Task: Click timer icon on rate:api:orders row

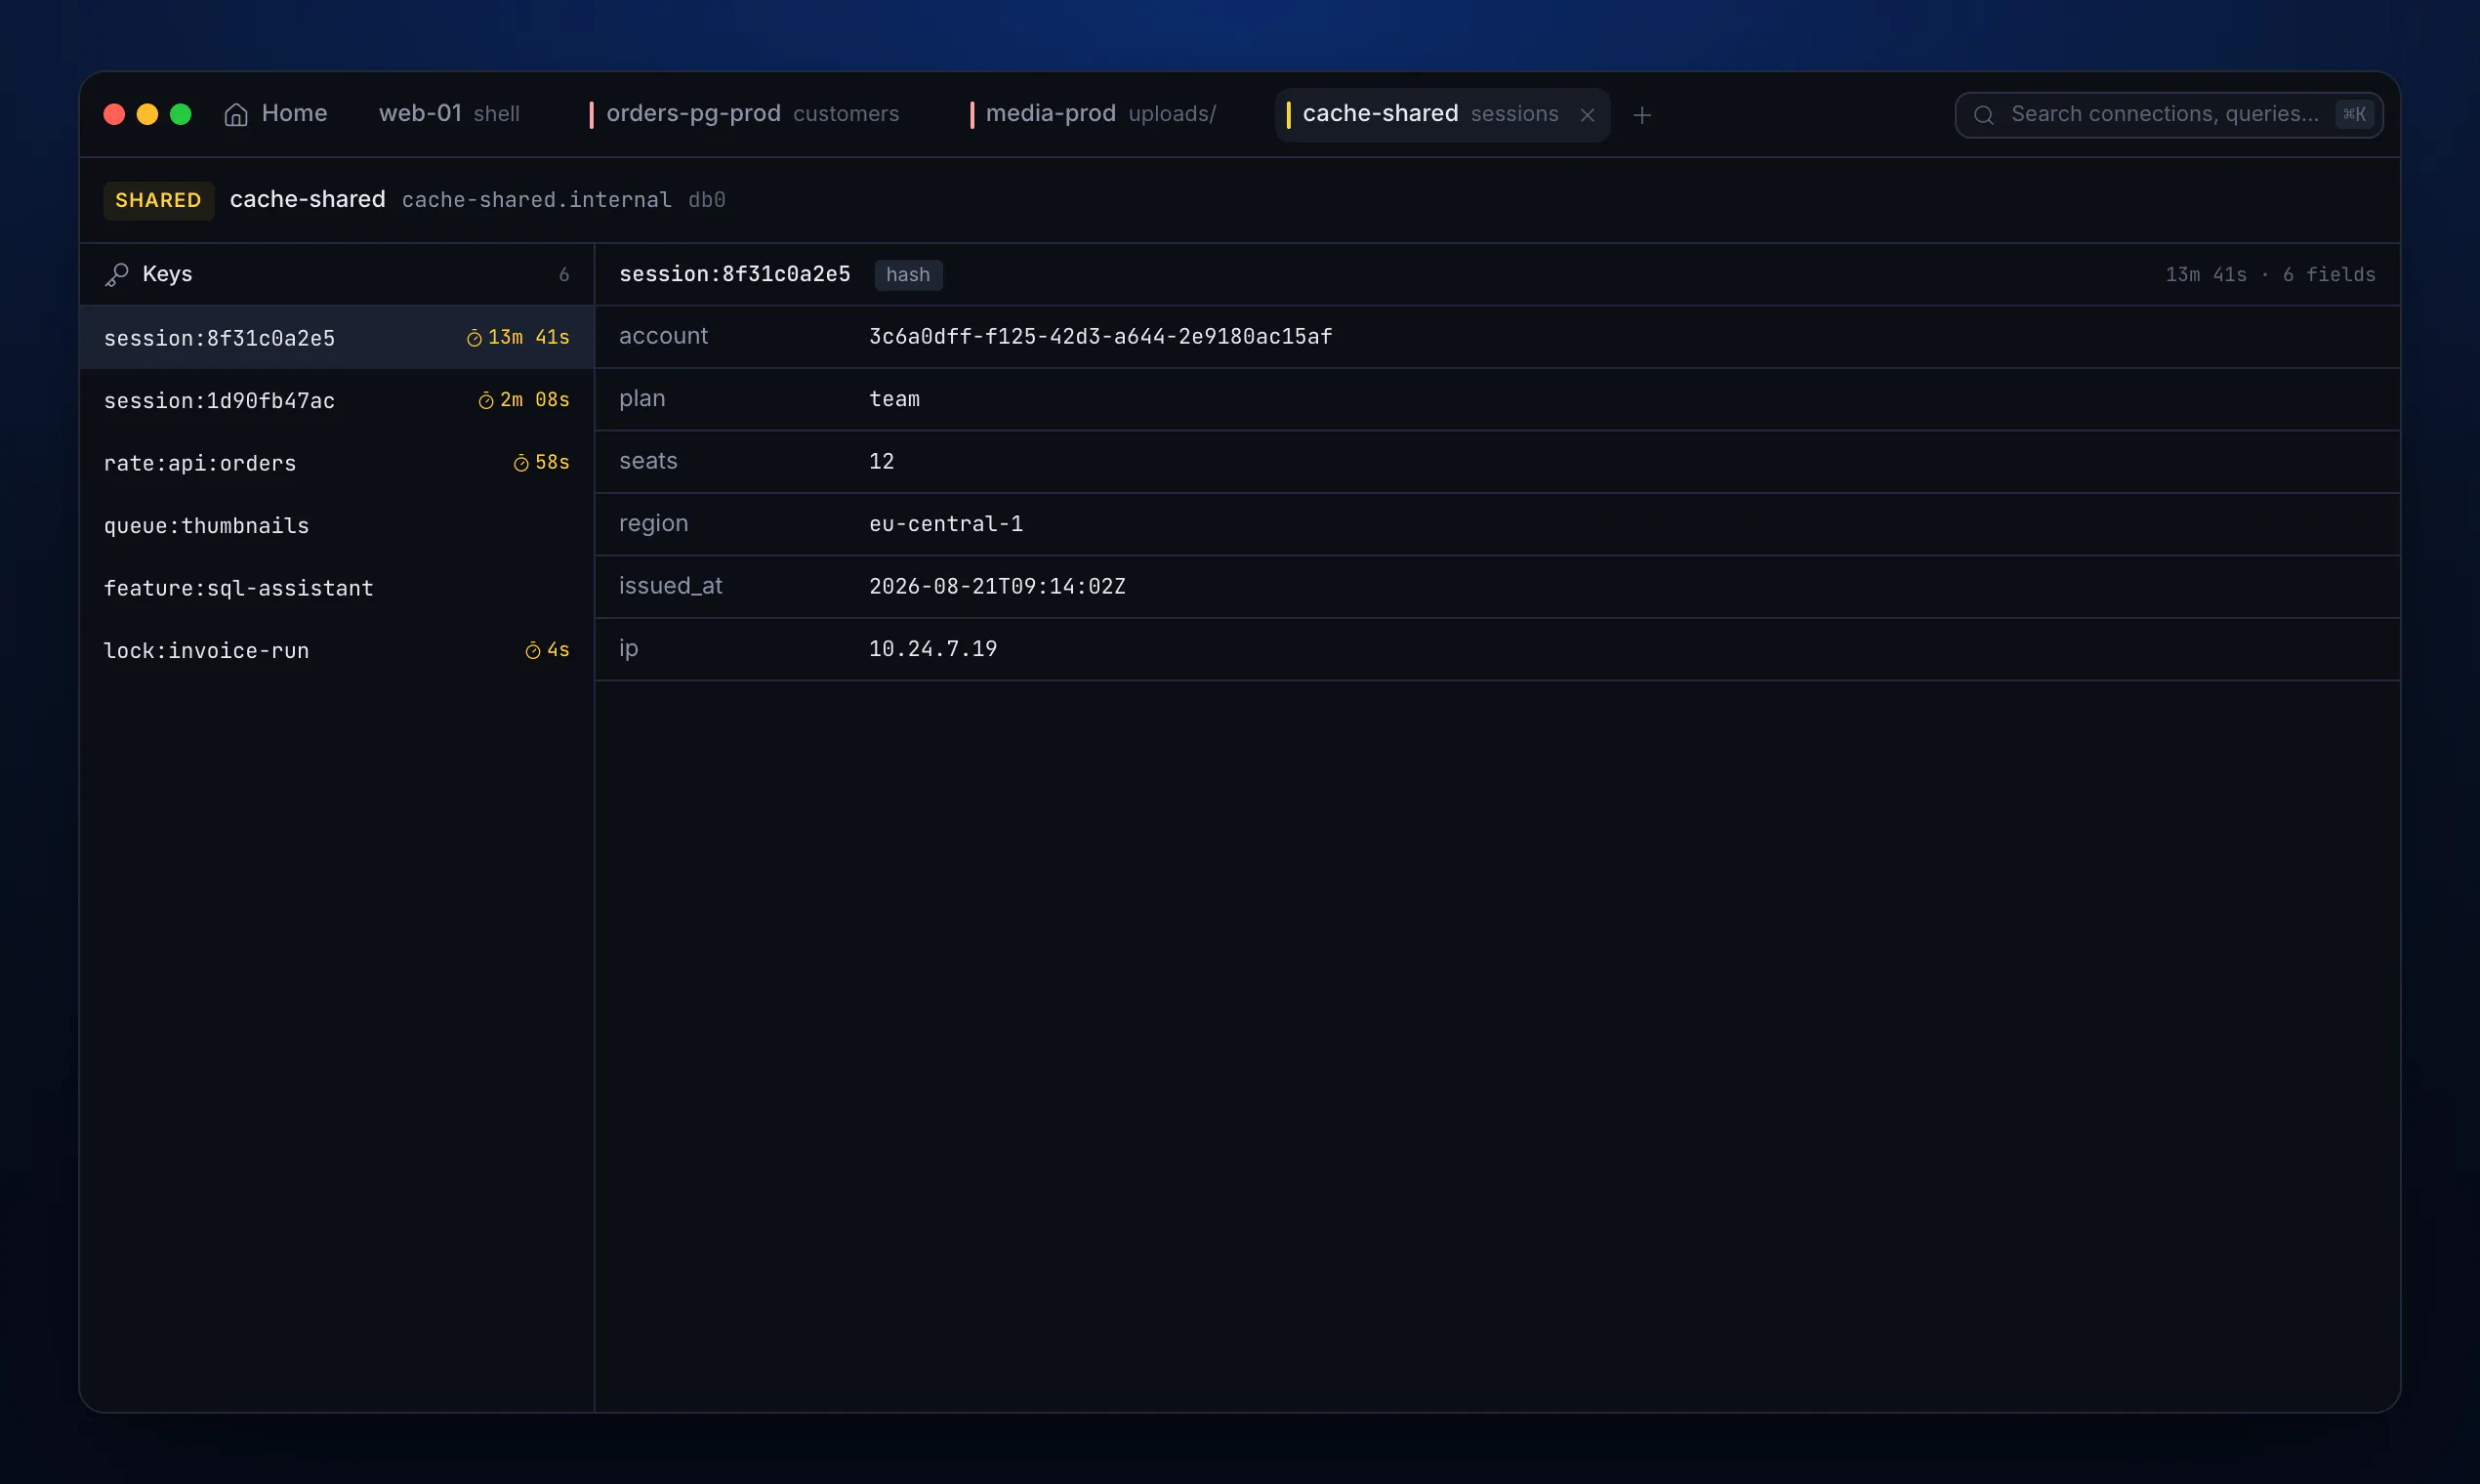Action: pos(521,463)
